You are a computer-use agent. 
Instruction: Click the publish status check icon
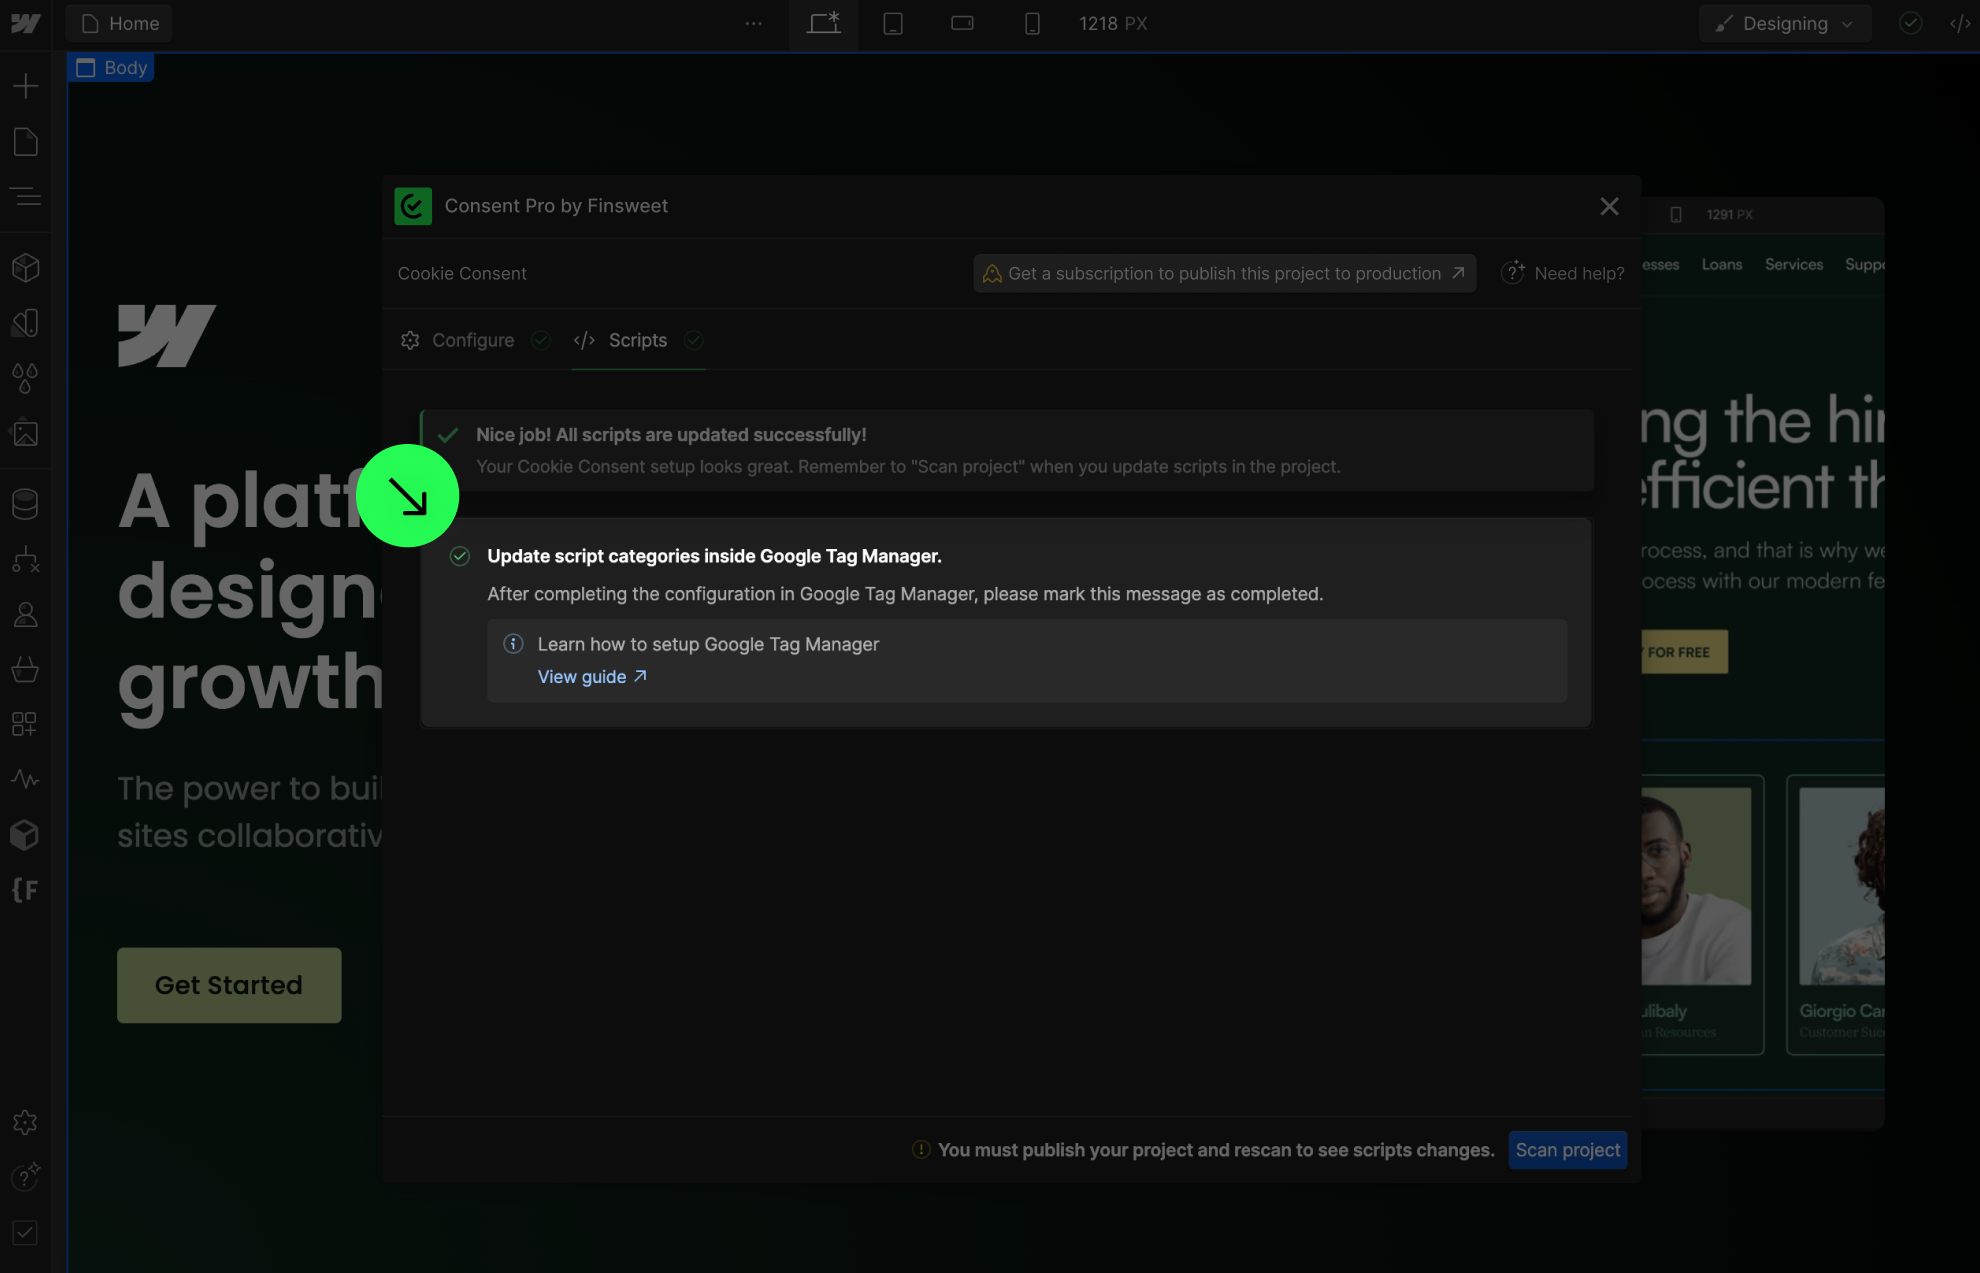point(1910,23)
